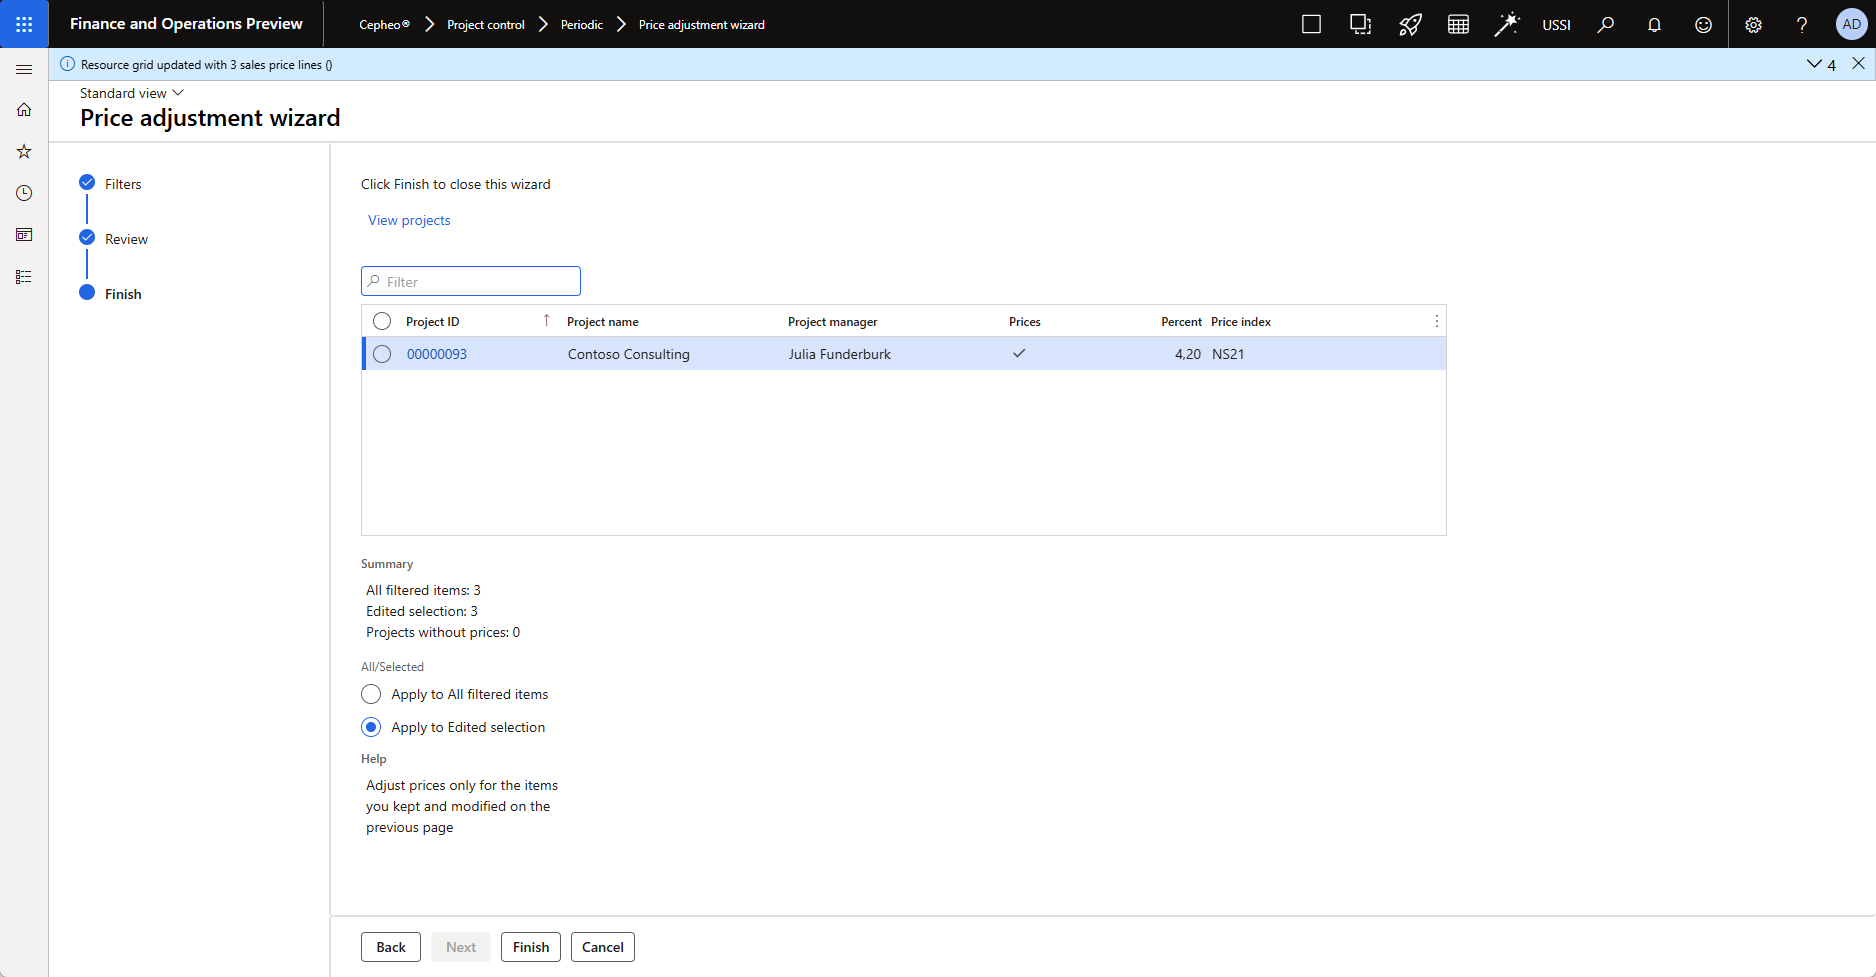Open the Settings gear icon

coord(1753,25)
